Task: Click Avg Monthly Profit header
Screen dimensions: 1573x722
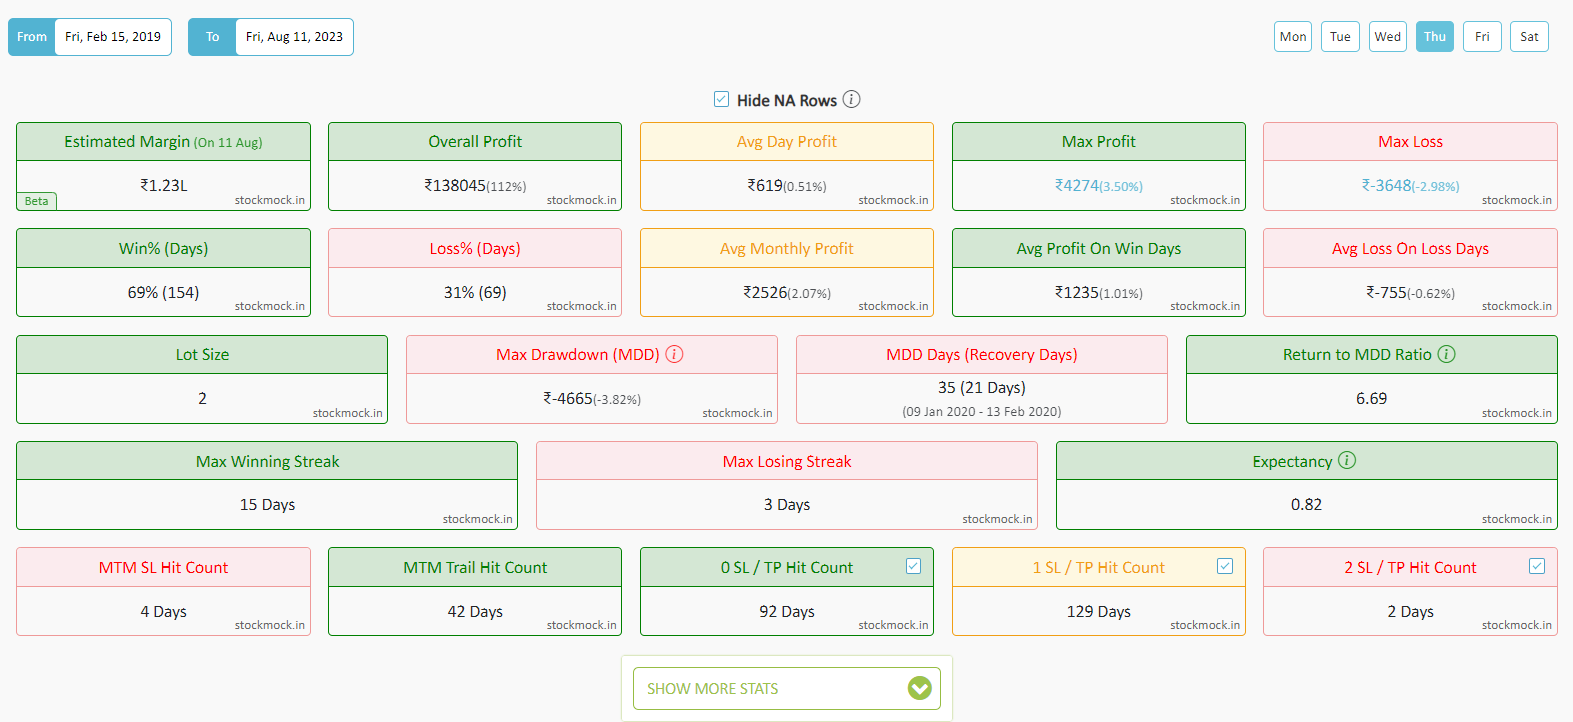Action: pos(787,248)
